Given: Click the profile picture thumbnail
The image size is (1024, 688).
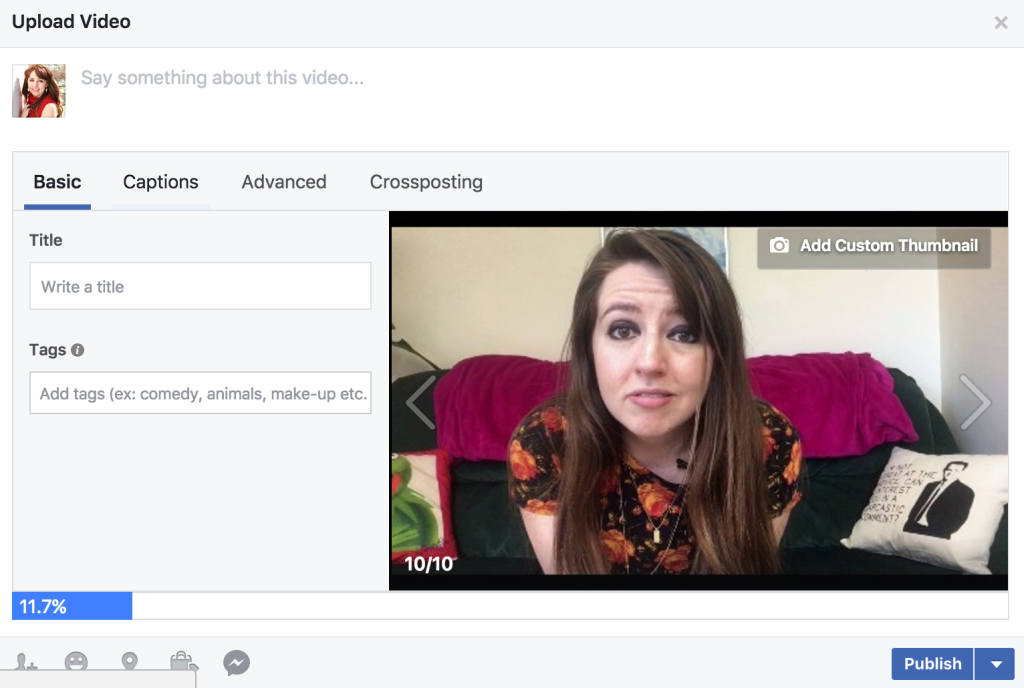Looking at the screenshot, I should [x=38, y=90].
